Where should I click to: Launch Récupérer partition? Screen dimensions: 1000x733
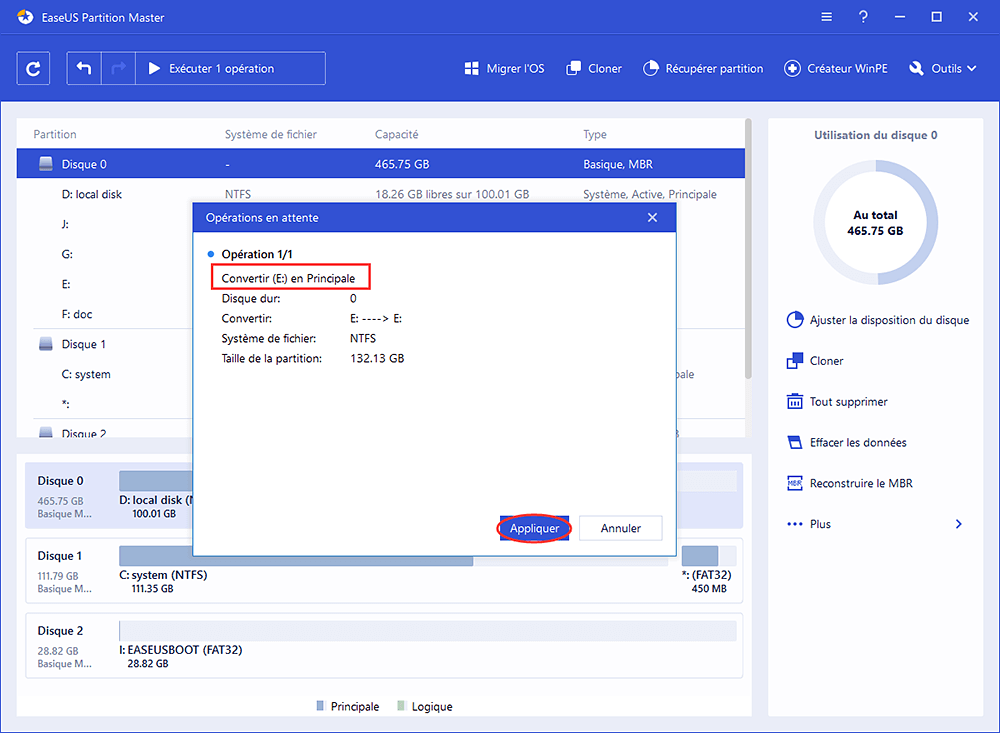pyautogui.click(x=703, y=68)
